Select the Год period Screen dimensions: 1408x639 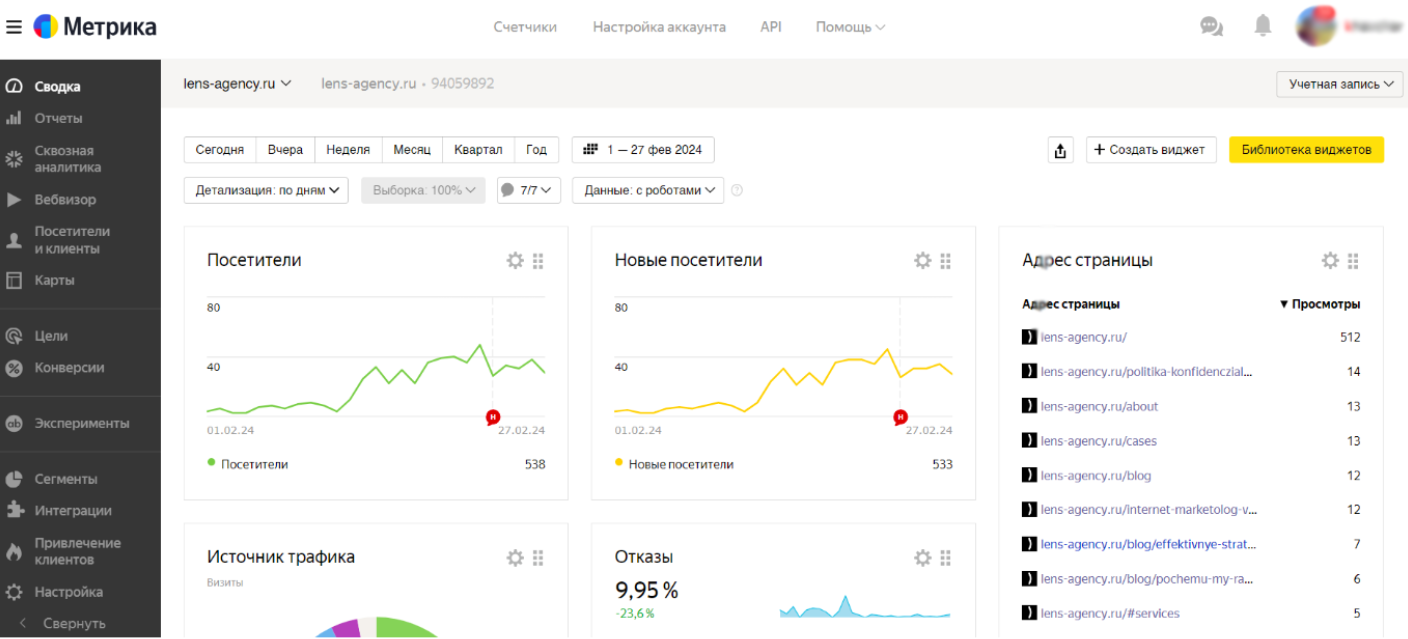coord(537,150)
